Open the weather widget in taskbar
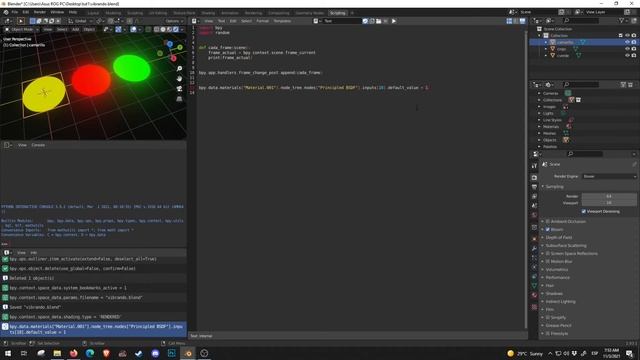The width and height of the screenshot is (640, 360). tap(525, 353)
